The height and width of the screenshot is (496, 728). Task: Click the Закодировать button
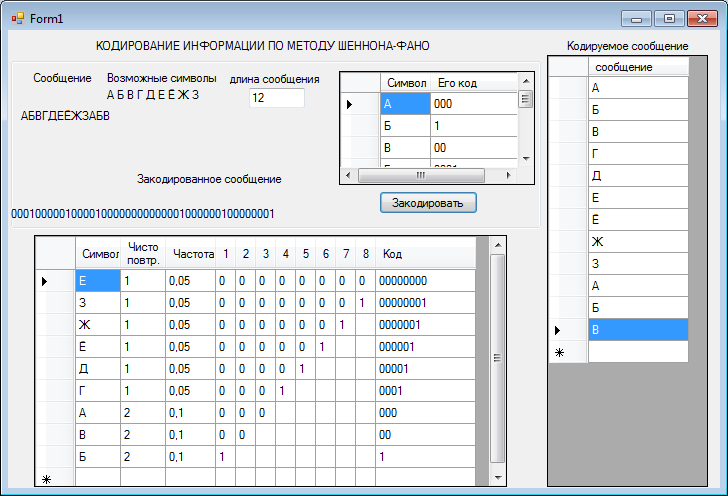[428, 203]
